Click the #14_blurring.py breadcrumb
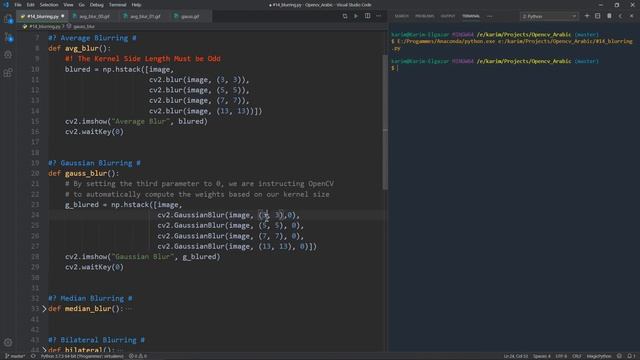This screenshot has width=640, height=360. pyautogui.click(x=44, y=26)
